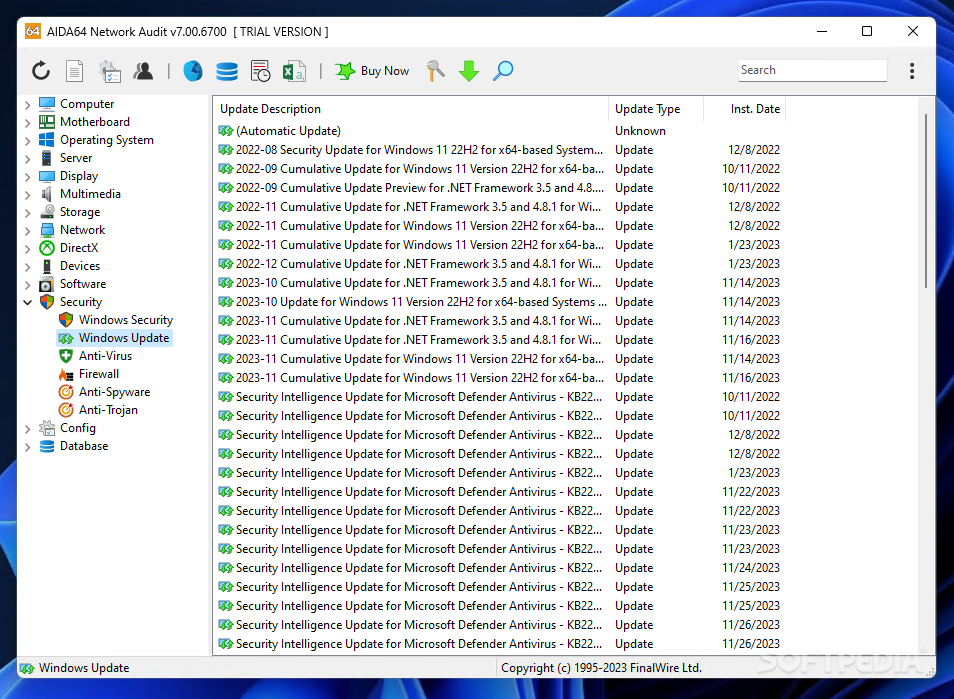Click the Database tree icon
The width and height of the screenshot is (954, 699).
coord(47,446)
